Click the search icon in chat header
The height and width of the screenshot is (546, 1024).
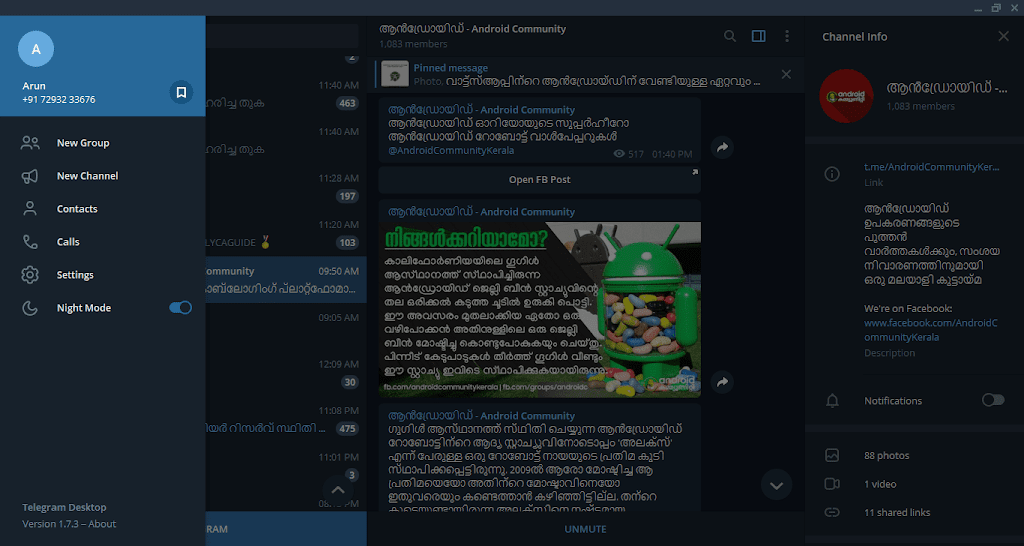730,36
